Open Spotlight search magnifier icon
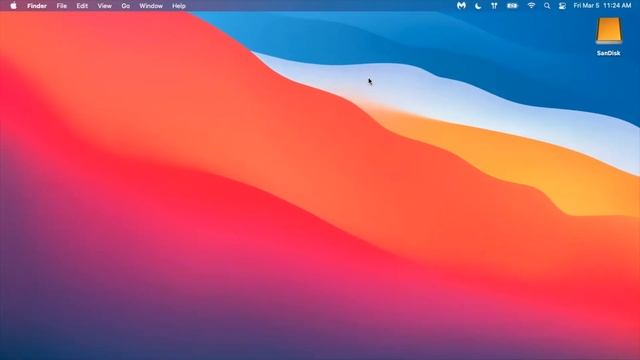Image resolution: width=640 pixels, height=360 pixels. click(547, 6)
